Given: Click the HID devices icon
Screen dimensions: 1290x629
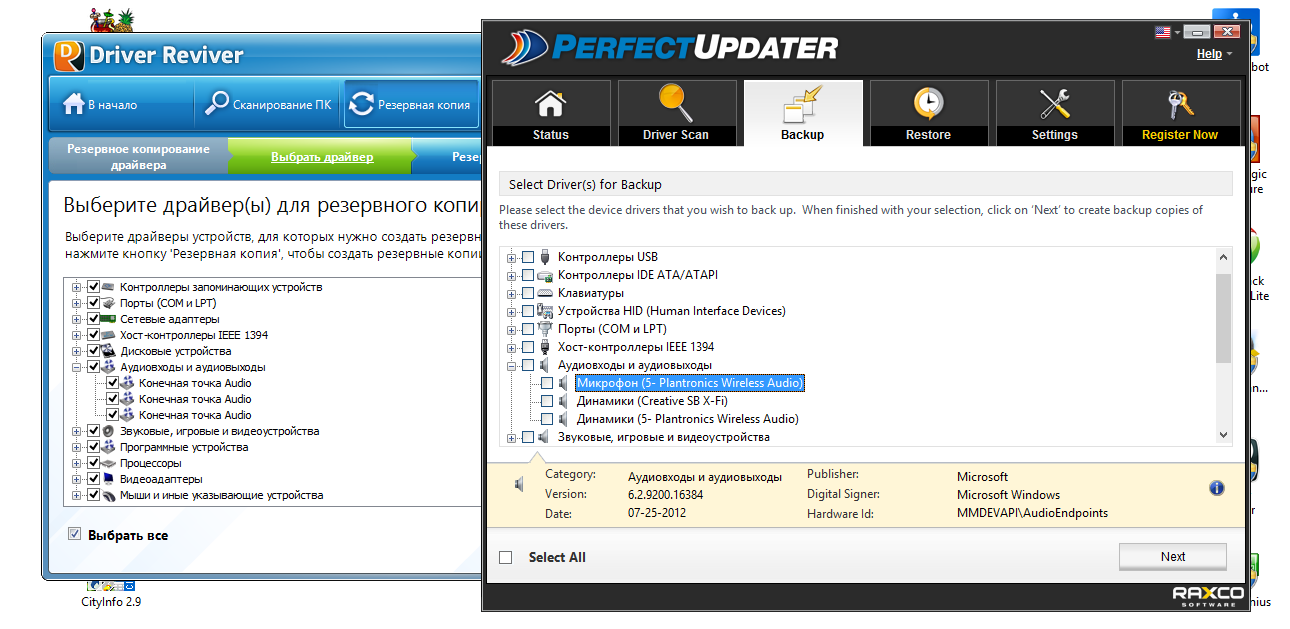Looking at the screenshot, I should coord(545,311).
